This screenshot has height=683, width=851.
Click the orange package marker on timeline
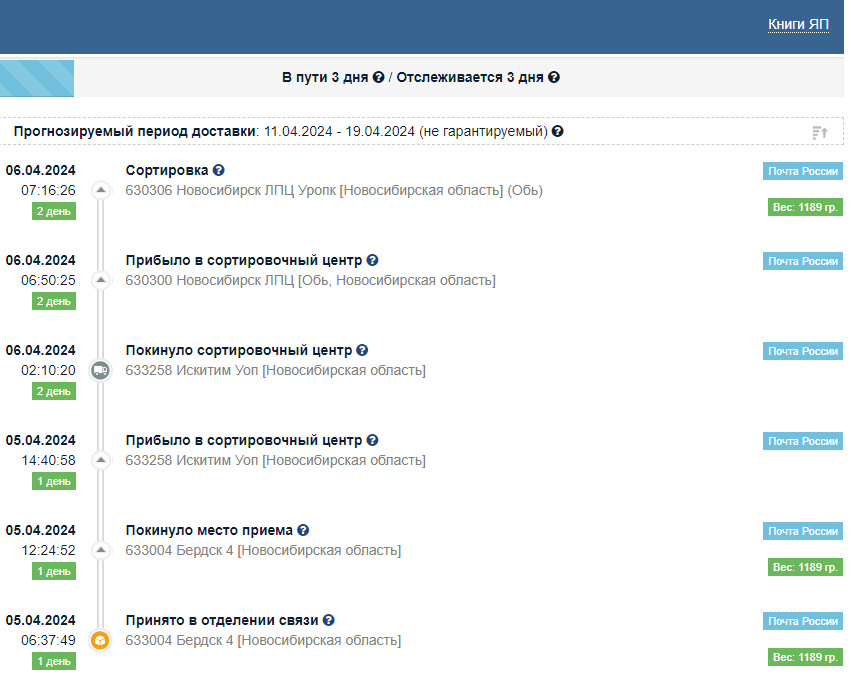(x=100, y=641)
